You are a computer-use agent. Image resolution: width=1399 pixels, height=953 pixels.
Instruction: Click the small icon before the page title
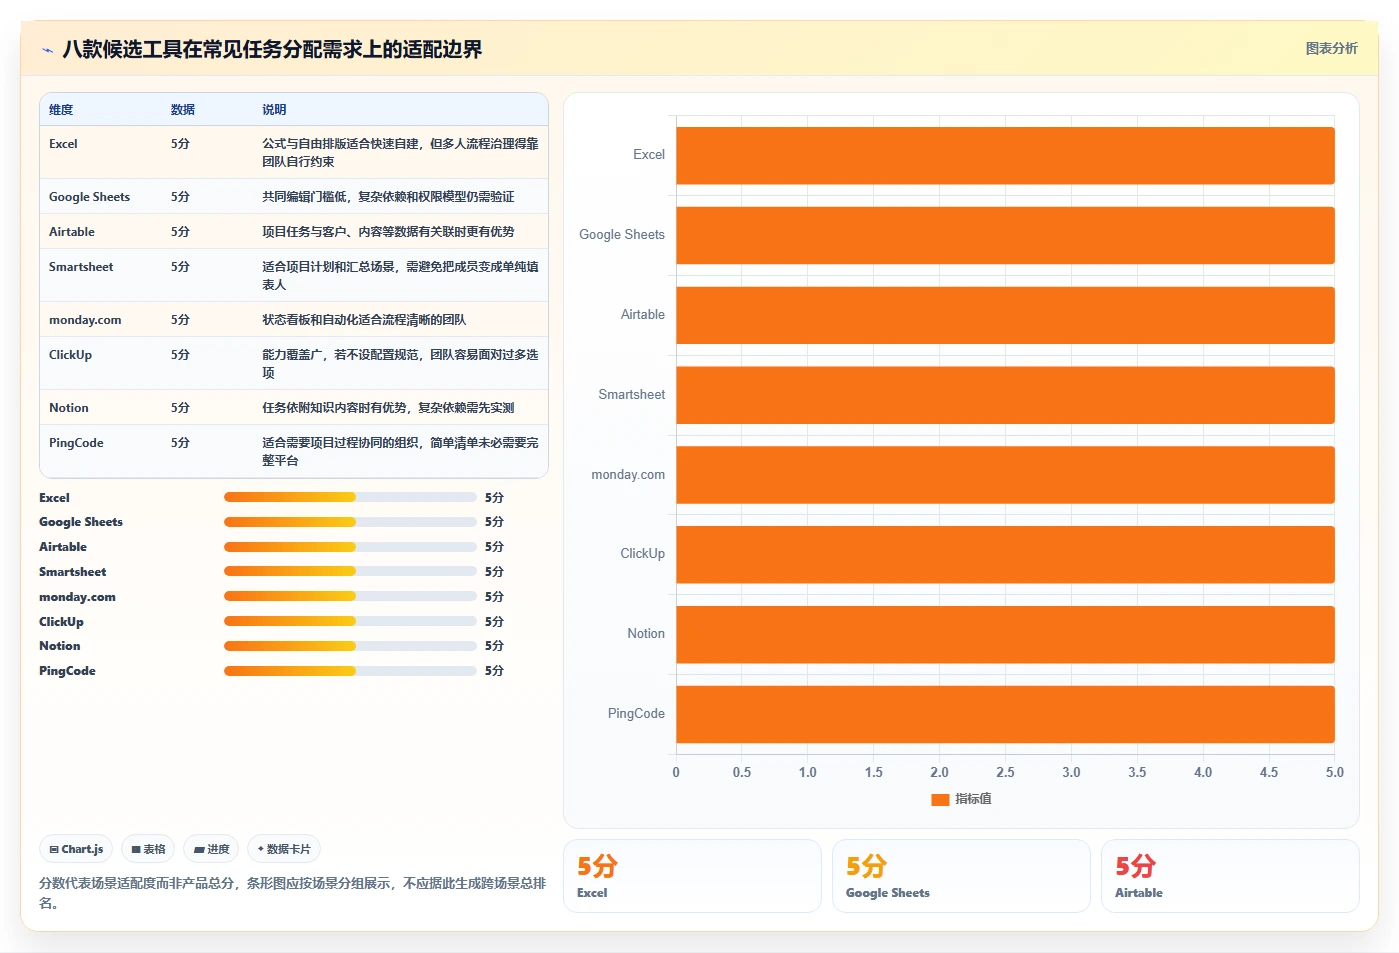coord(47,50)
